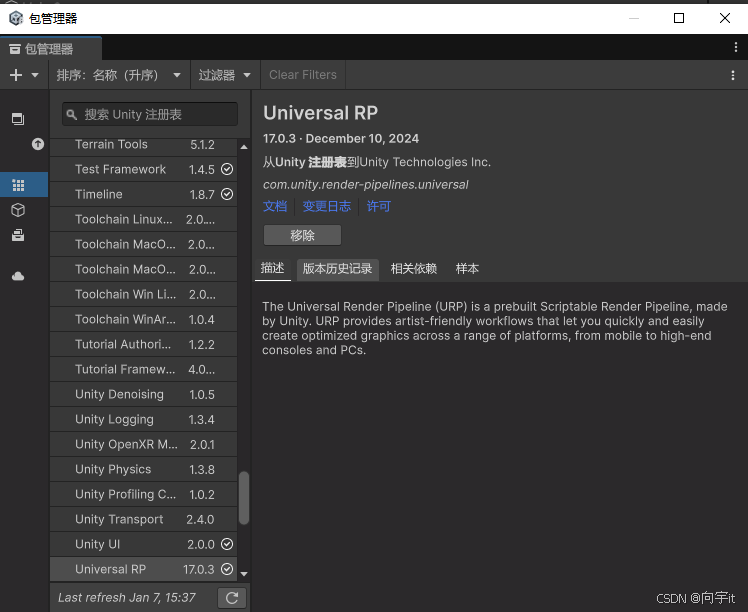The image size is (748, 612).
Task: Open the toolbar's three-dot options menu
Action: coord(733,75)
